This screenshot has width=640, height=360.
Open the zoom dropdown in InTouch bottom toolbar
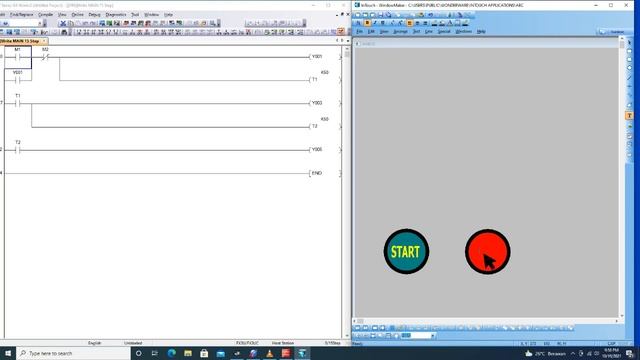(433, 336)
